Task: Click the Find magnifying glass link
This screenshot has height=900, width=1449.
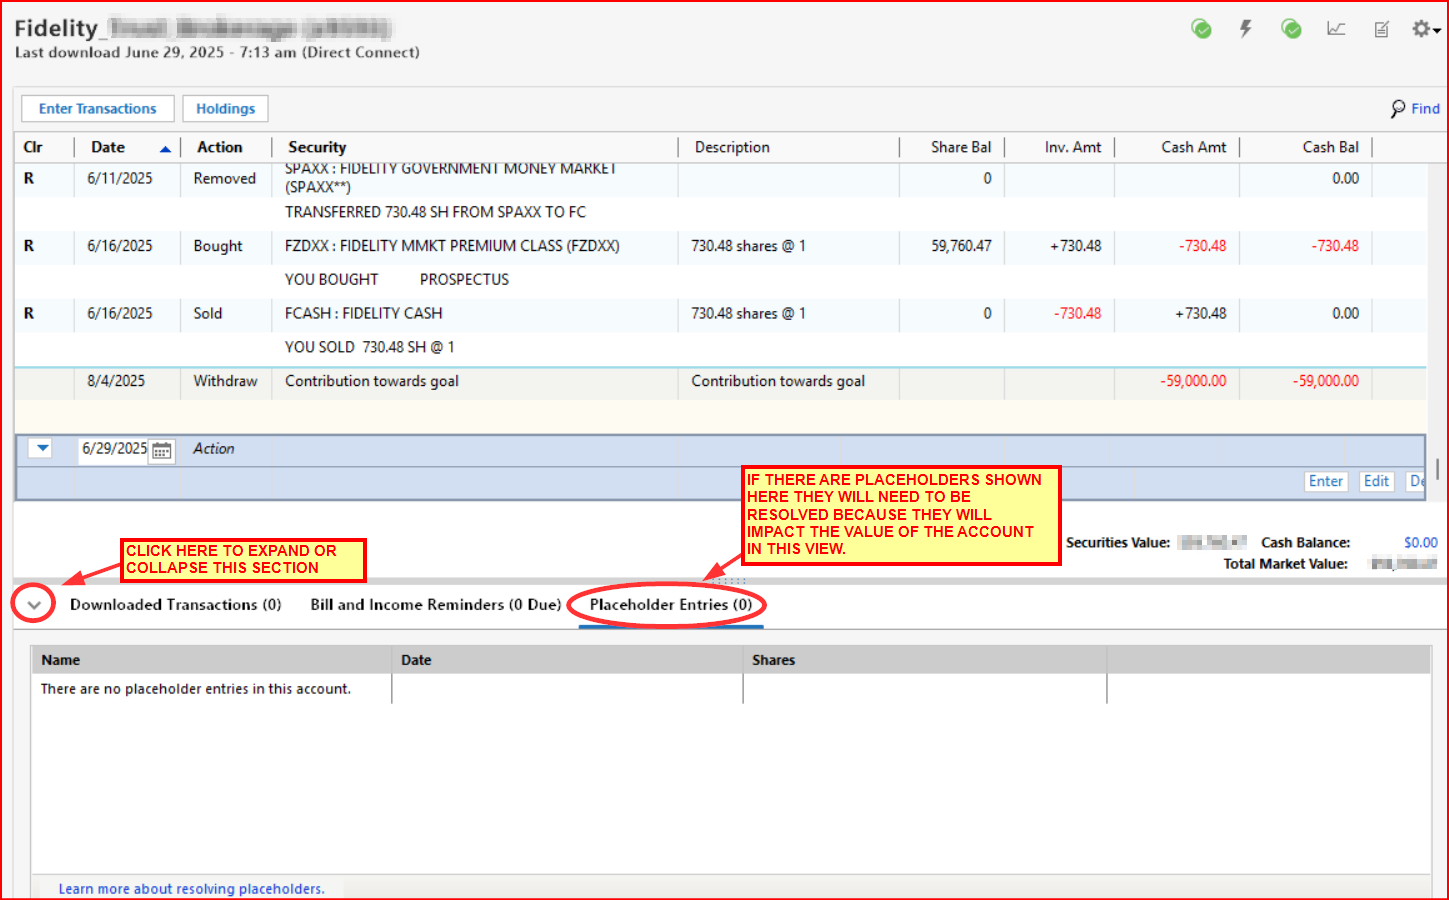Action: (1415, 108)
